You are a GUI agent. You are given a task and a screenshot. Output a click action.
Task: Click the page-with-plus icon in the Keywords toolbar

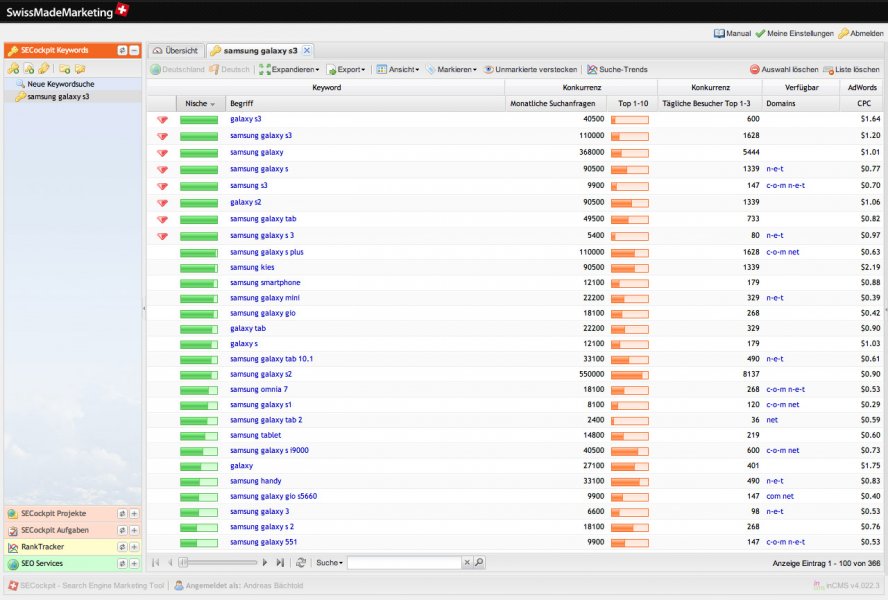tap(28, 69)
